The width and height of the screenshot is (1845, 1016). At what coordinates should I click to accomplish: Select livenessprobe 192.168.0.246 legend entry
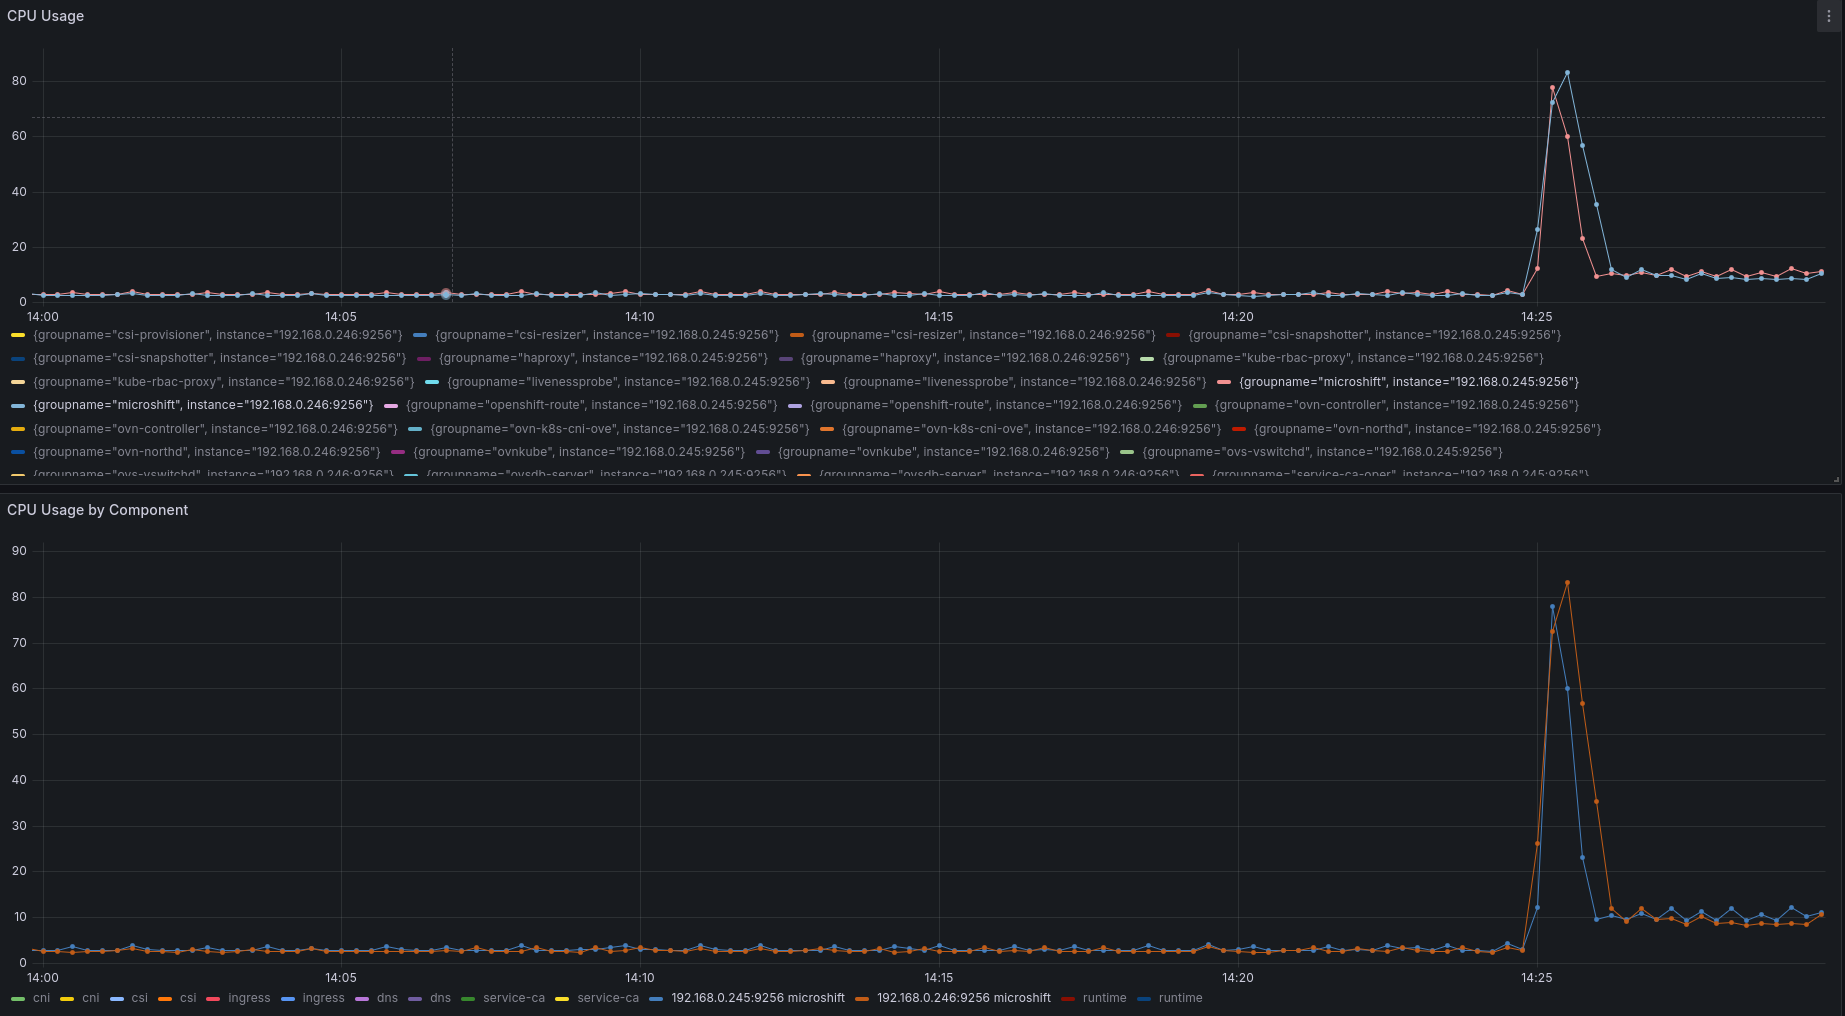click(1025, 382)
